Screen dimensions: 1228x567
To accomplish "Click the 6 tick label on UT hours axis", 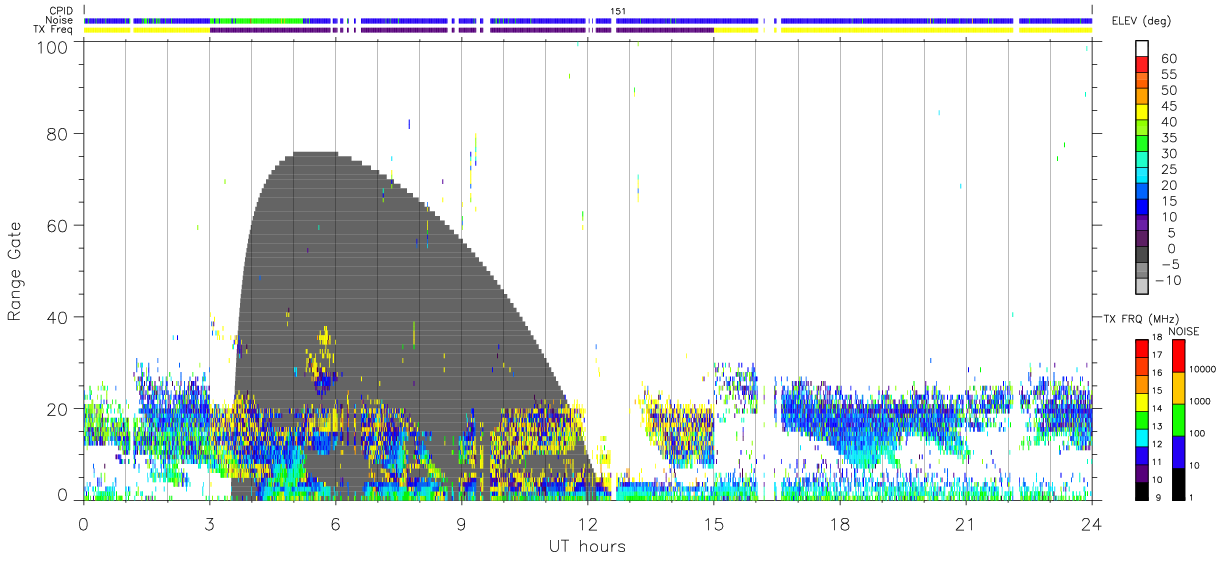I will [x=335, y=524].
